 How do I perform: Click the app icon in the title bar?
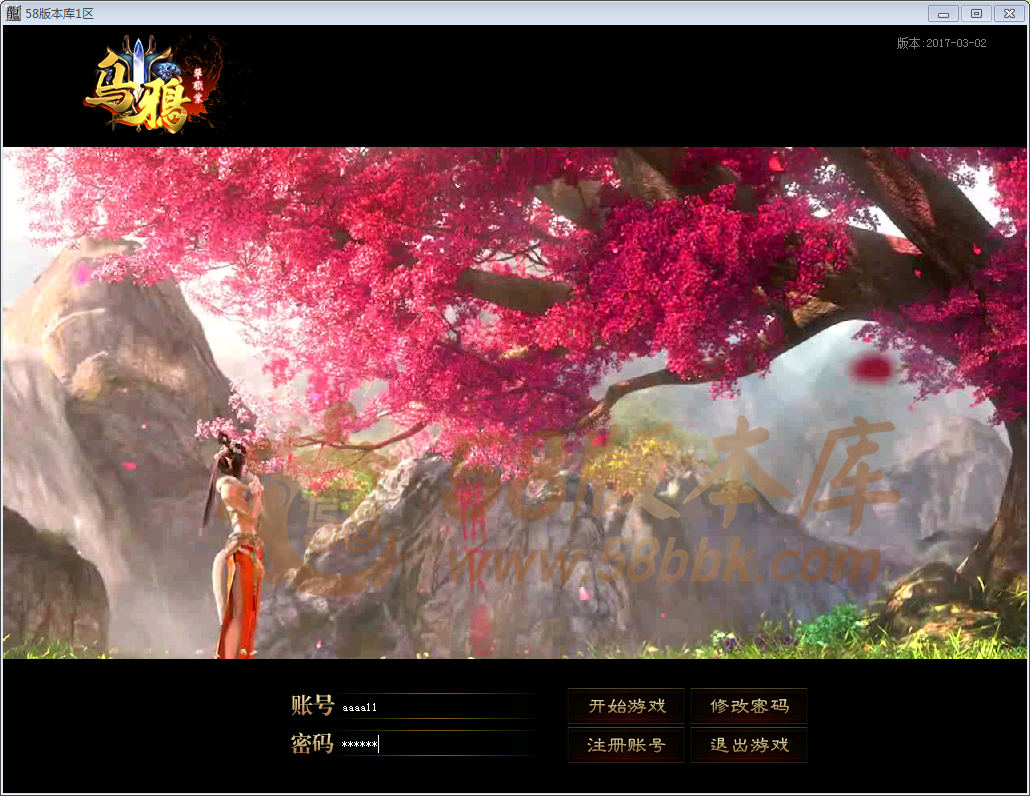13,13
